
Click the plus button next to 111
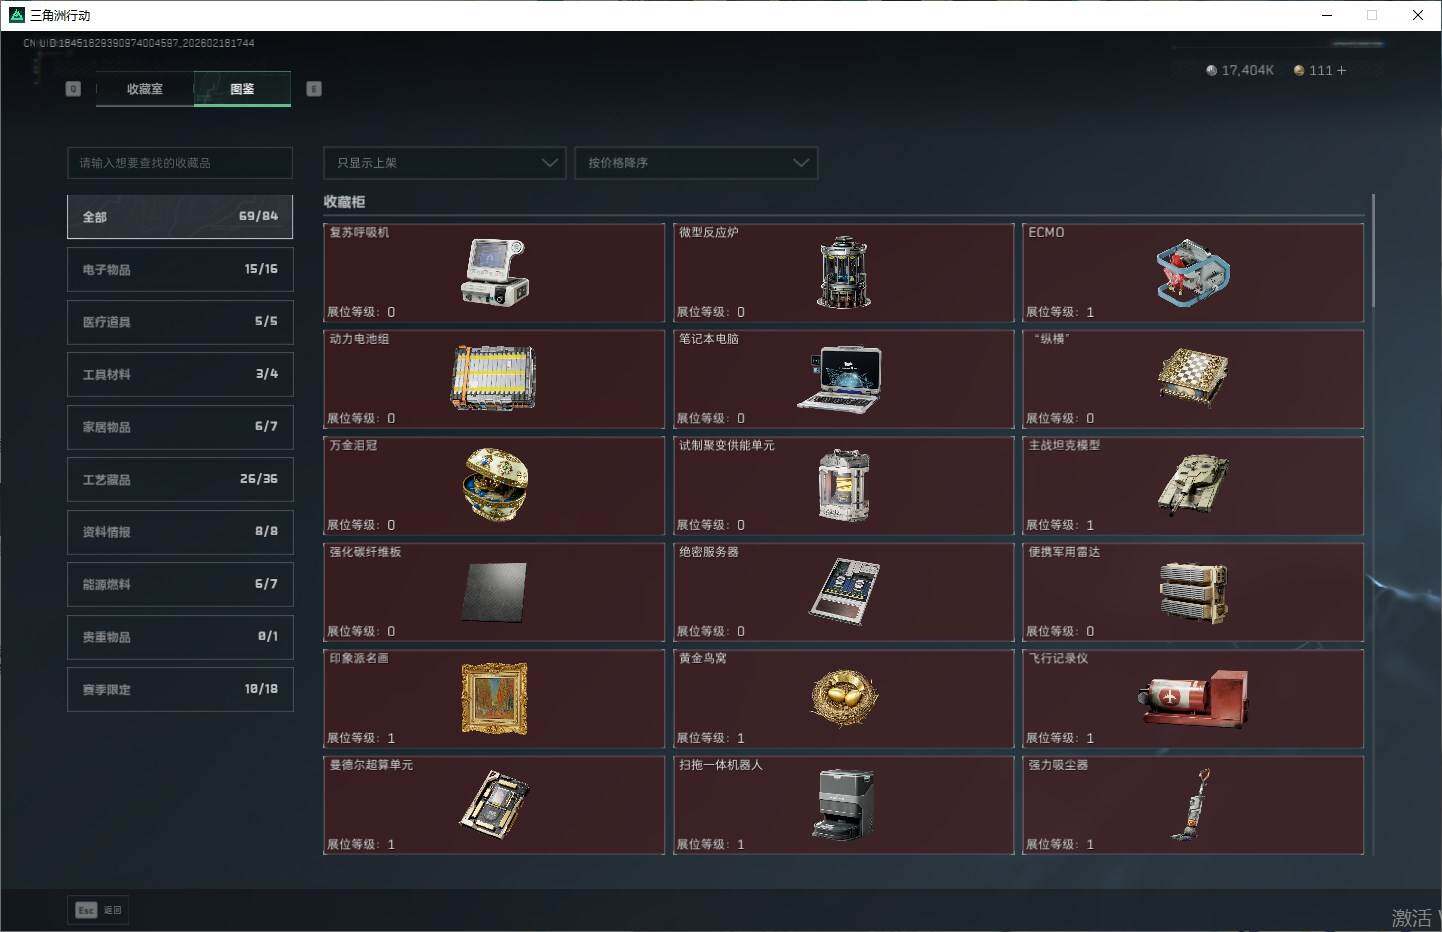[x=1341, y=70]
